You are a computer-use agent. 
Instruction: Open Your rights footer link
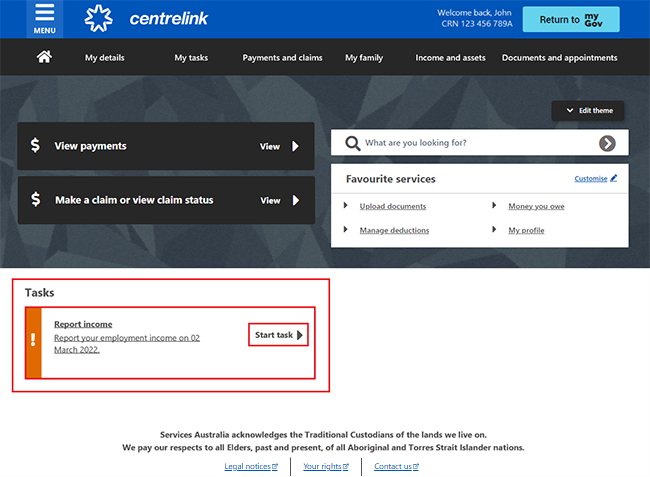click(326, 466)
